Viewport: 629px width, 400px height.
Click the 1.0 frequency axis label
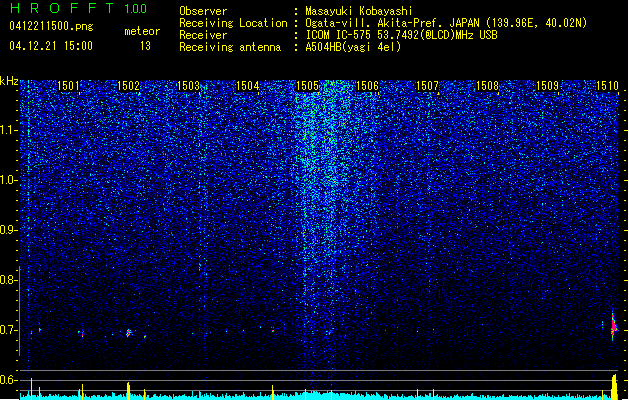(8, 180)
